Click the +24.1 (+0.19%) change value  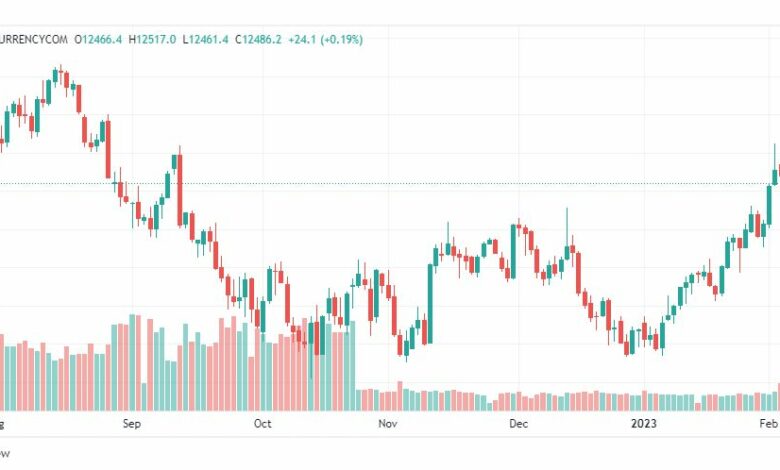click(x=326, y=39)
